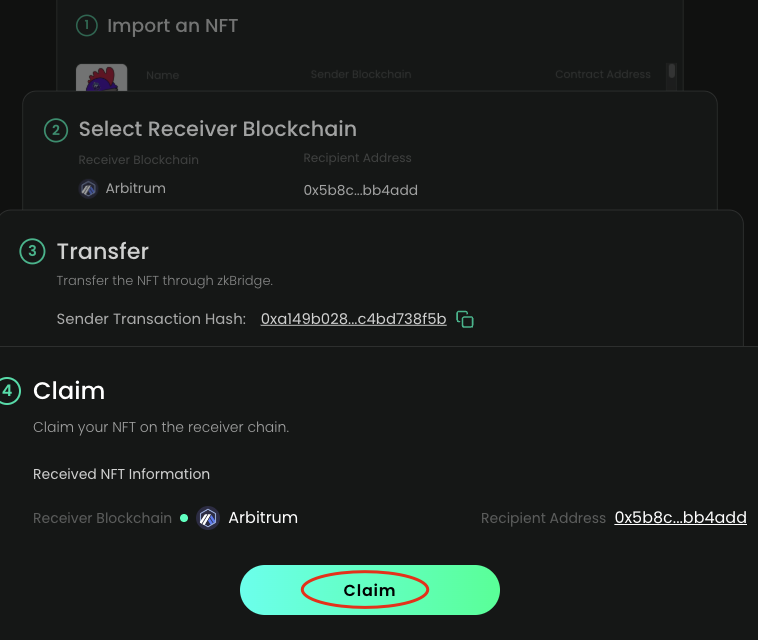Click Arbitrum logo under Select Receiver Blockchain
758x640 pixels.
coord(89,188)
